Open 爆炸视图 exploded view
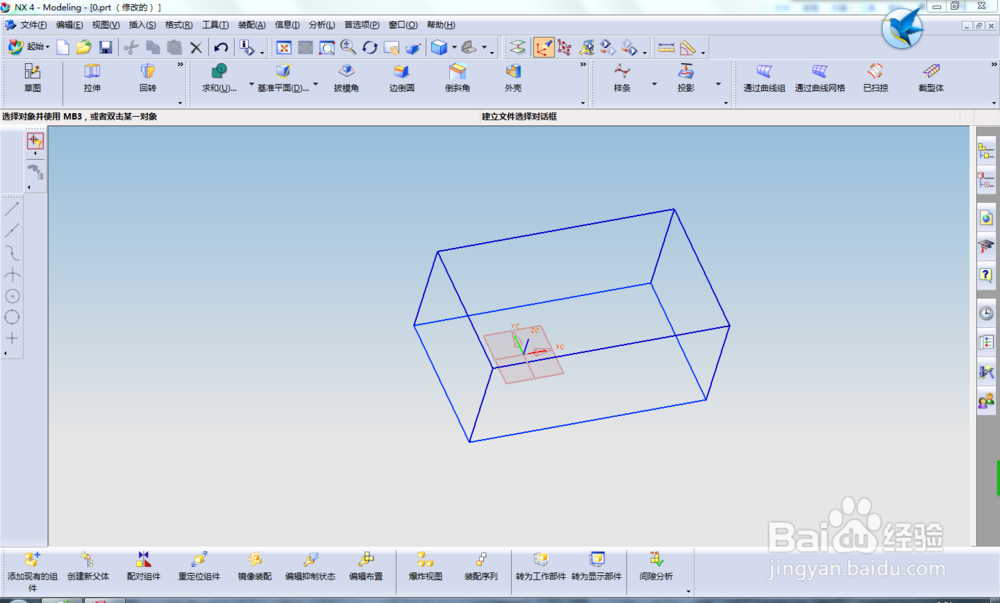 click(425, 567)
